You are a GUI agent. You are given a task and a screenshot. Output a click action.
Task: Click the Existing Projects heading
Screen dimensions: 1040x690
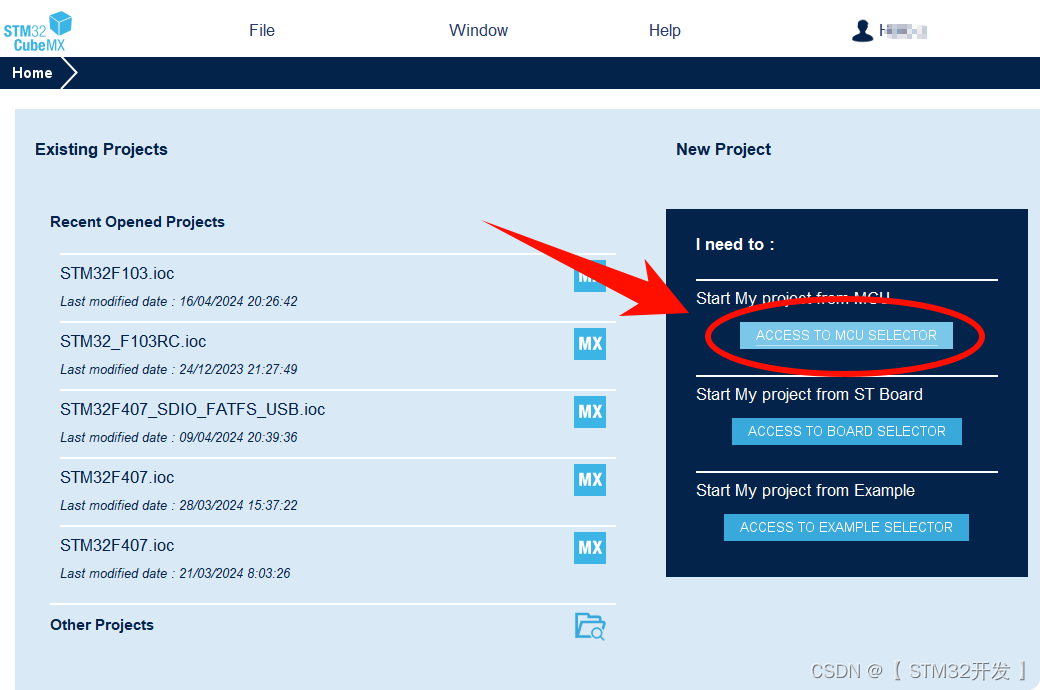pyautogui.click(x=101, y=149)
